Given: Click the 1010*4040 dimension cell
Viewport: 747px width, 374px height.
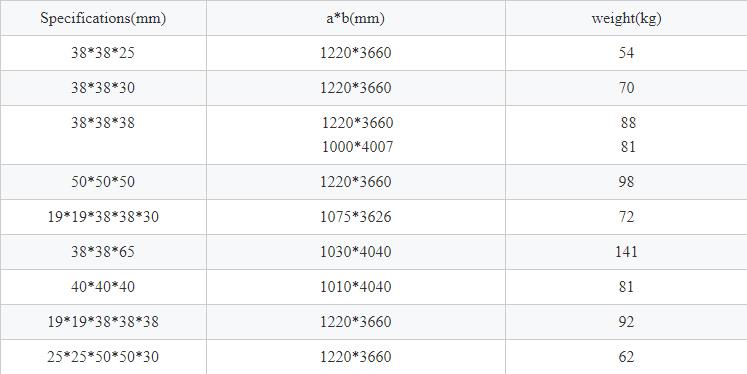Looking at the screenshot, I should pyautogui.click(x=356, y=287).
